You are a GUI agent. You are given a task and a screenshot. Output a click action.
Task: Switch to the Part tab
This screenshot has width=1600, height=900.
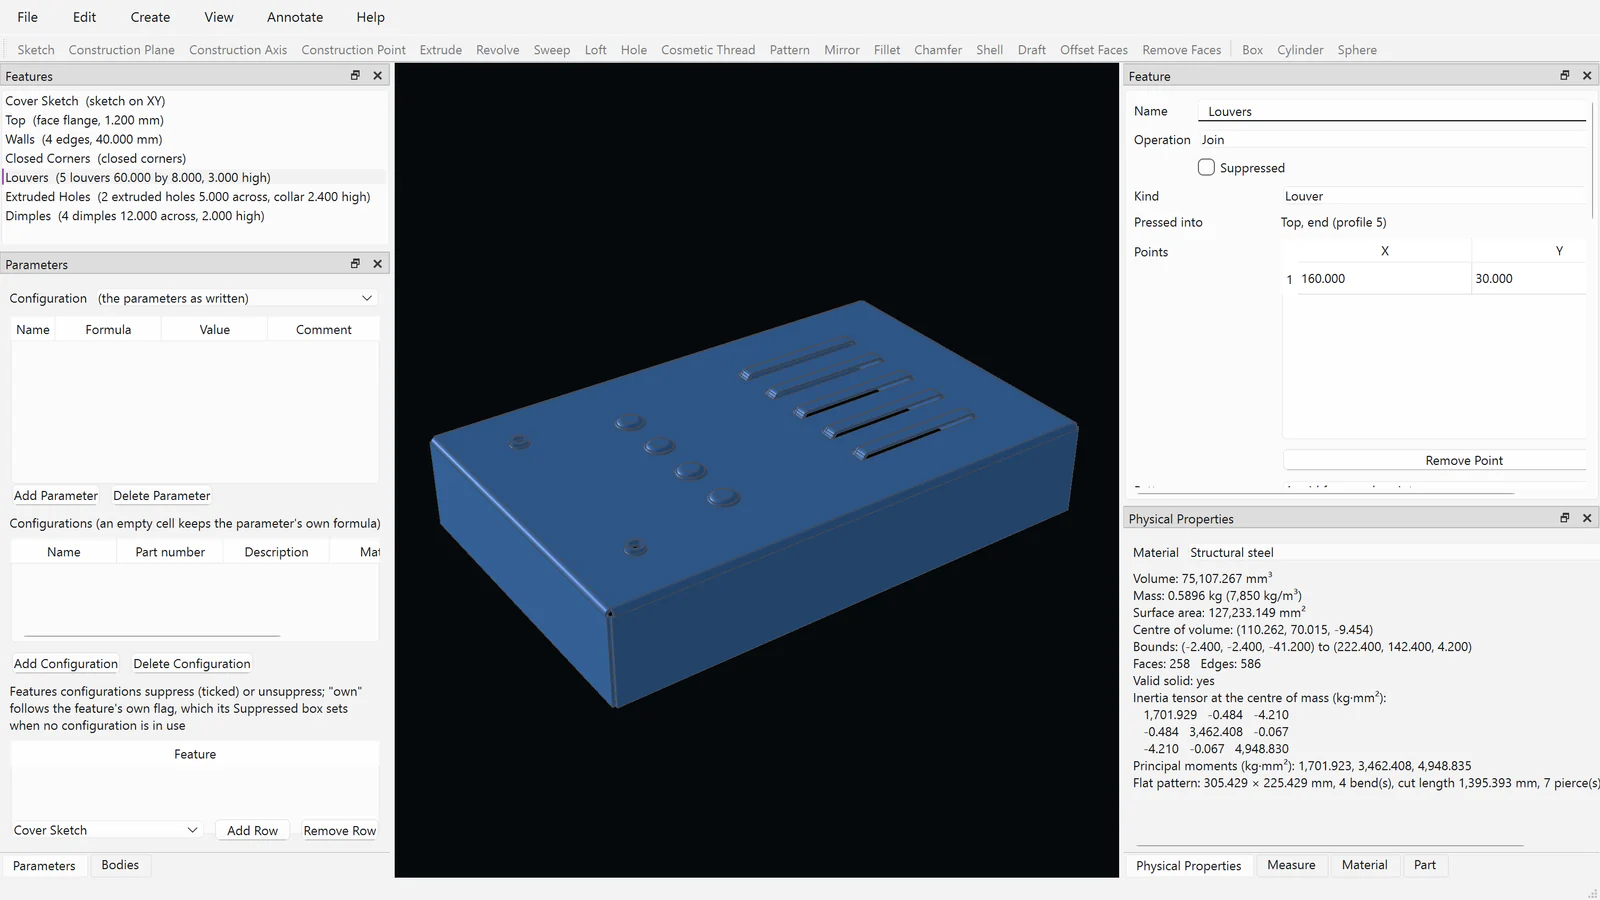[1425, 865]
